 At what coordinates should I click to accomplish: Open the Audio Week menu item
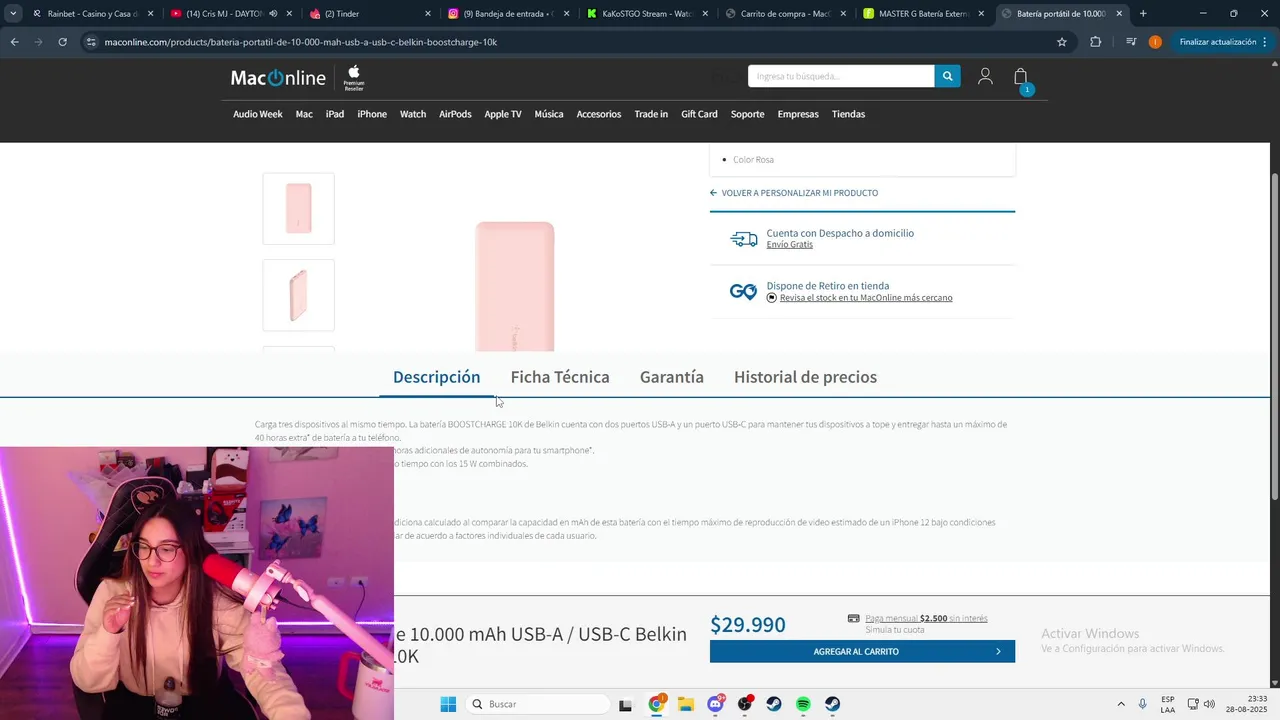pyautogui.click(x=258, y=114)
